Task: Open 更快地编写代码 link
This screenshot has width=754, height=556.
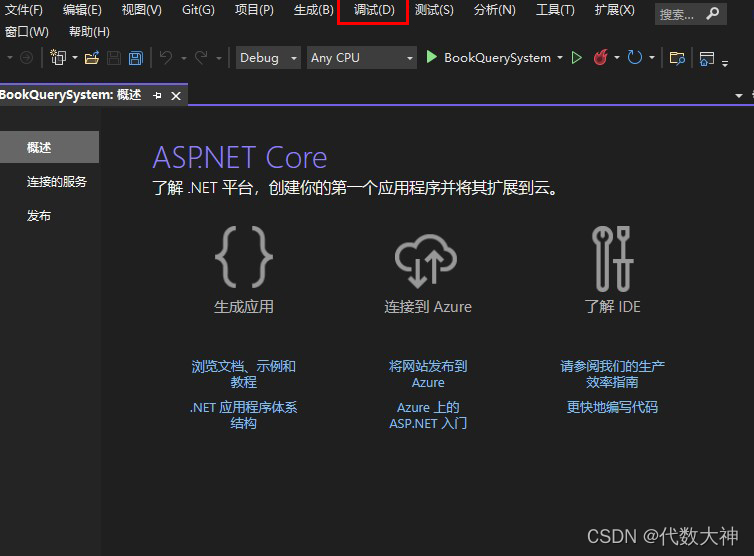Action: (612, 407)
